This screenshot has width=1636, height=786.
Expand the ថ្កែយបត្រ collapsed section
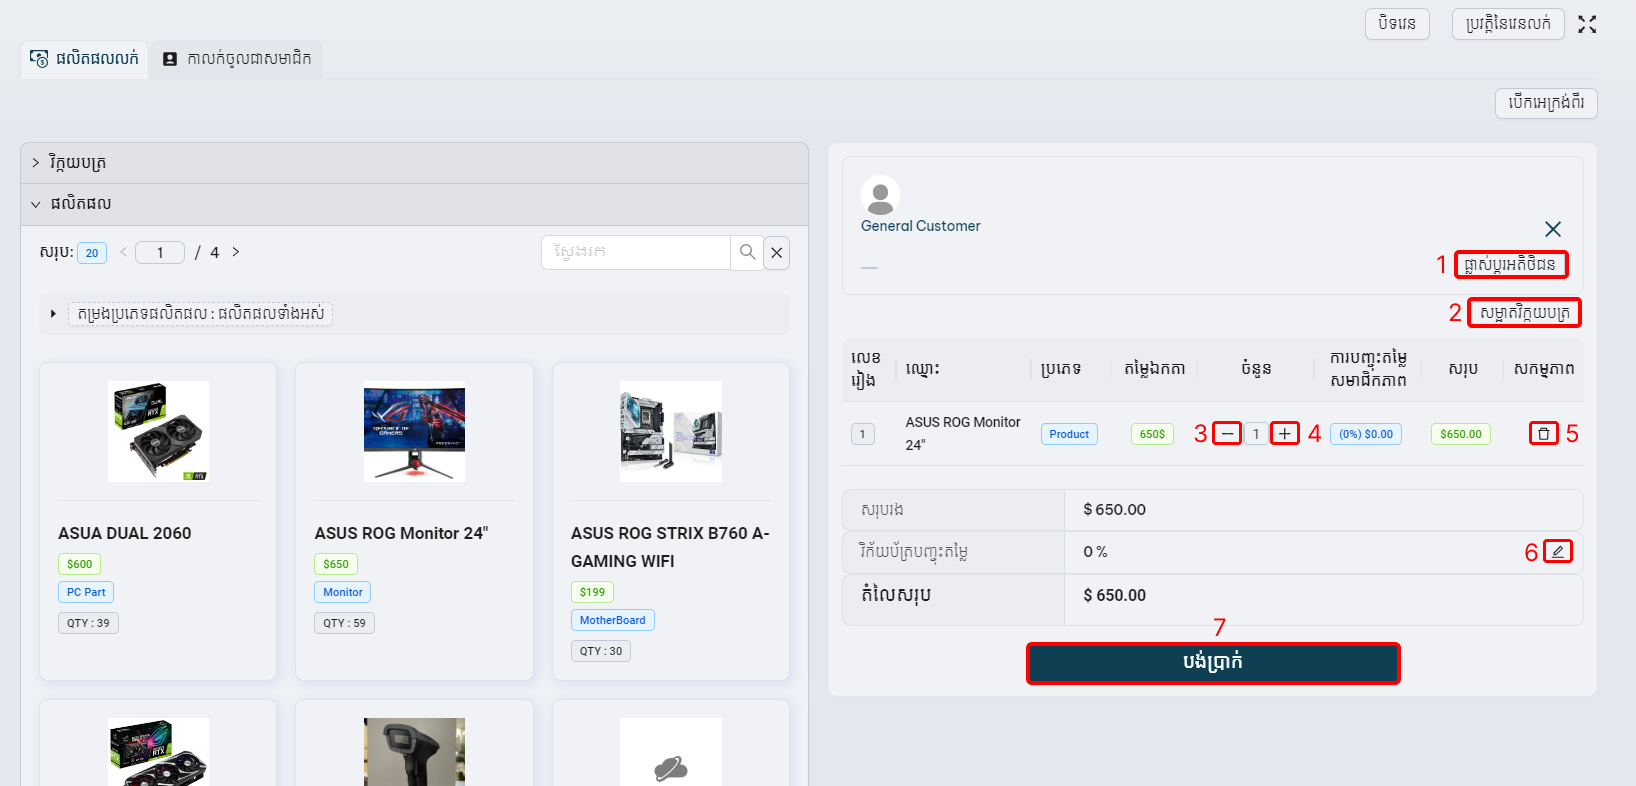tap(36, 163)
